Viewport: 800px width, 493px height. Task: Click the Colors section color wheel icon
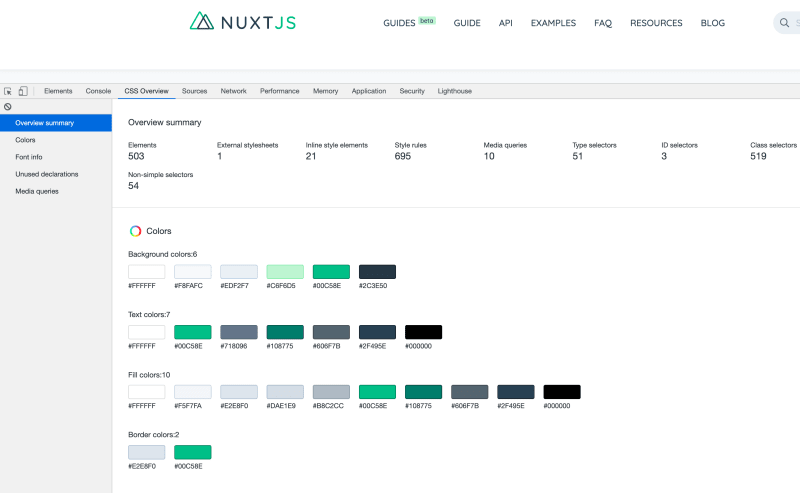click(x=135, y=231)
